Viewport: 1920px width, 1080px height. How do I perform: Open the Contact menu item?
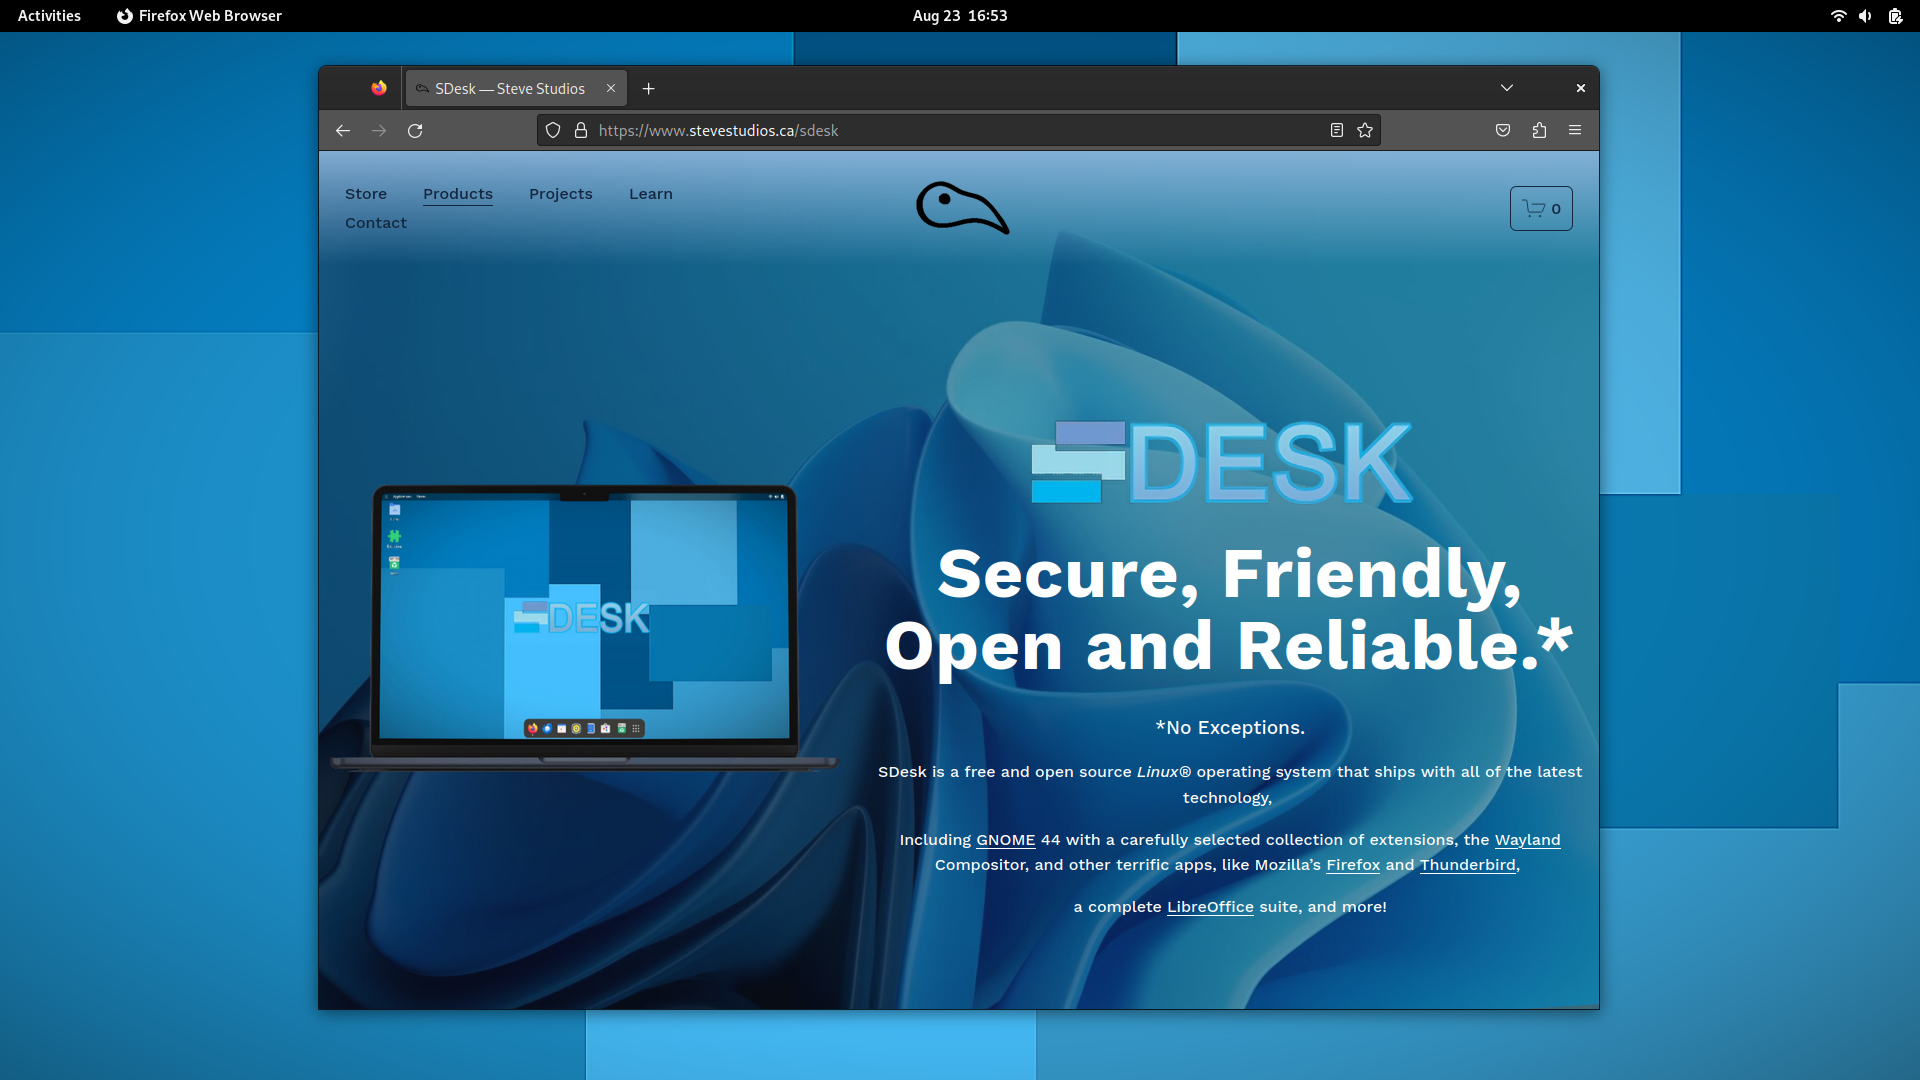[376, 223]
